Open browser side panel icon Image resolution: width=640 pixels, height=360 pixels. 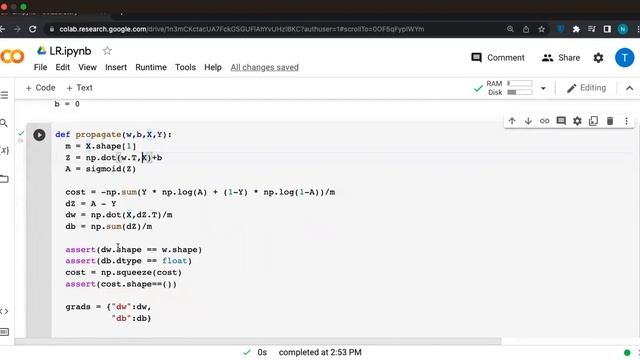(607, 29)
